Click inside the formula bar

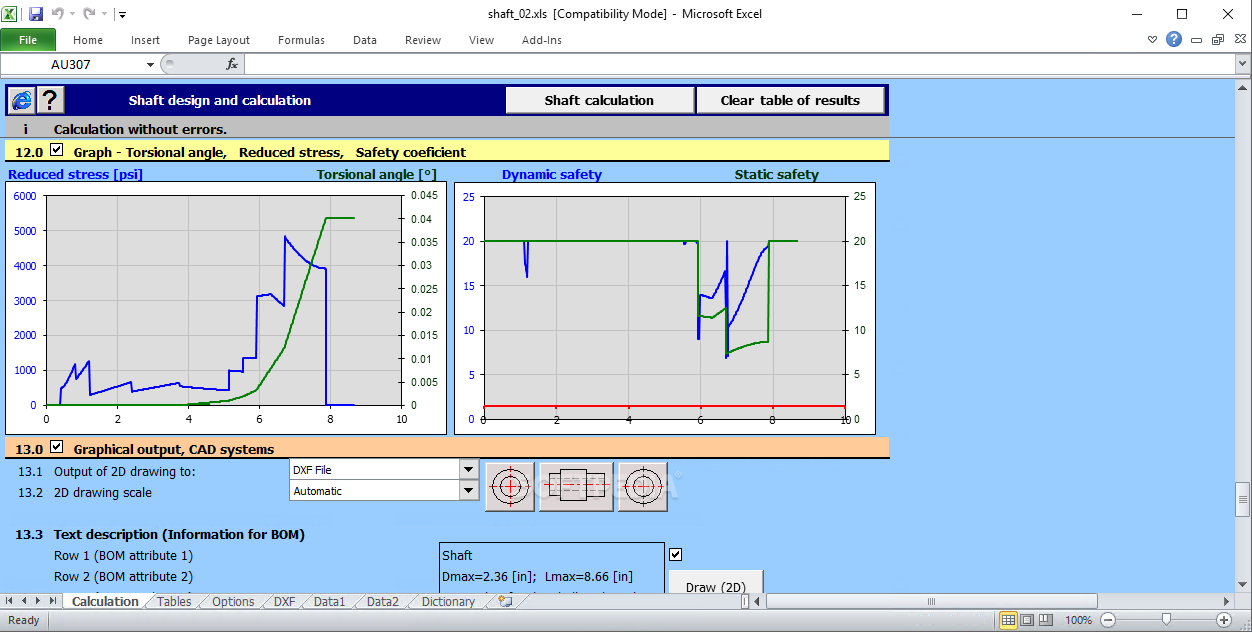[740, 64]
